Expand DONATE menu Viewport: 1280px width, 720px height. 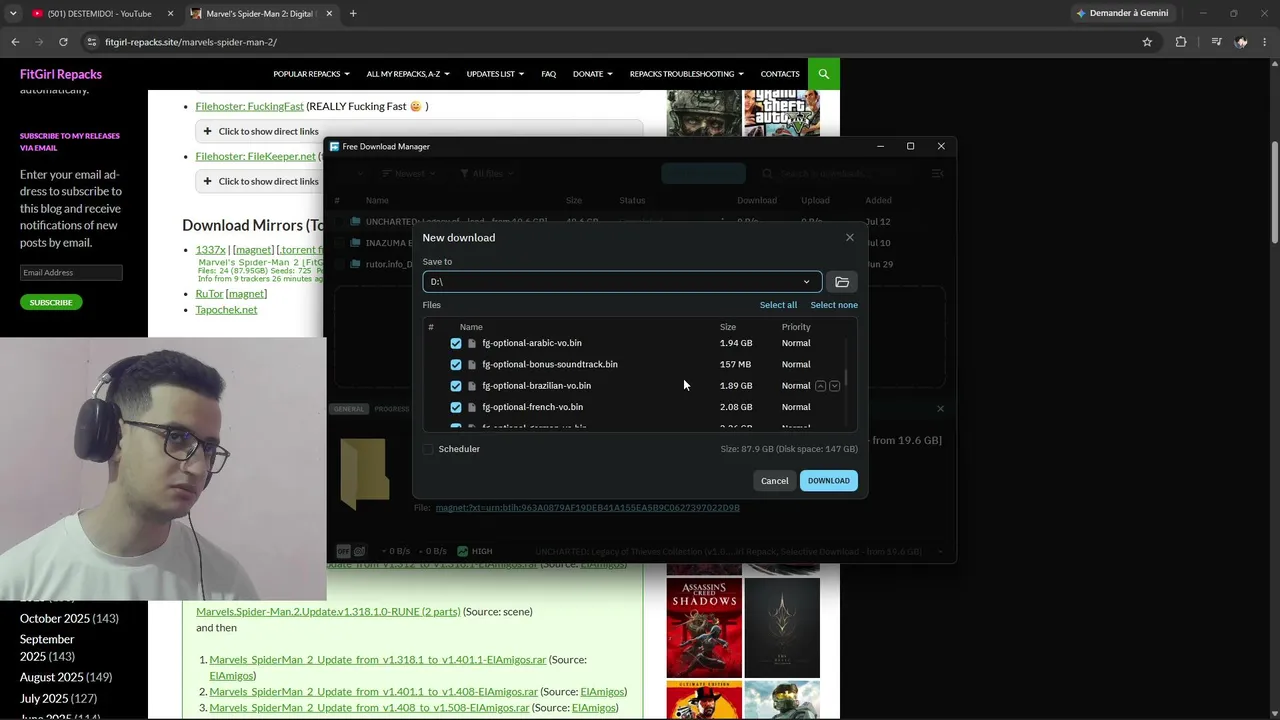[593, 74]
